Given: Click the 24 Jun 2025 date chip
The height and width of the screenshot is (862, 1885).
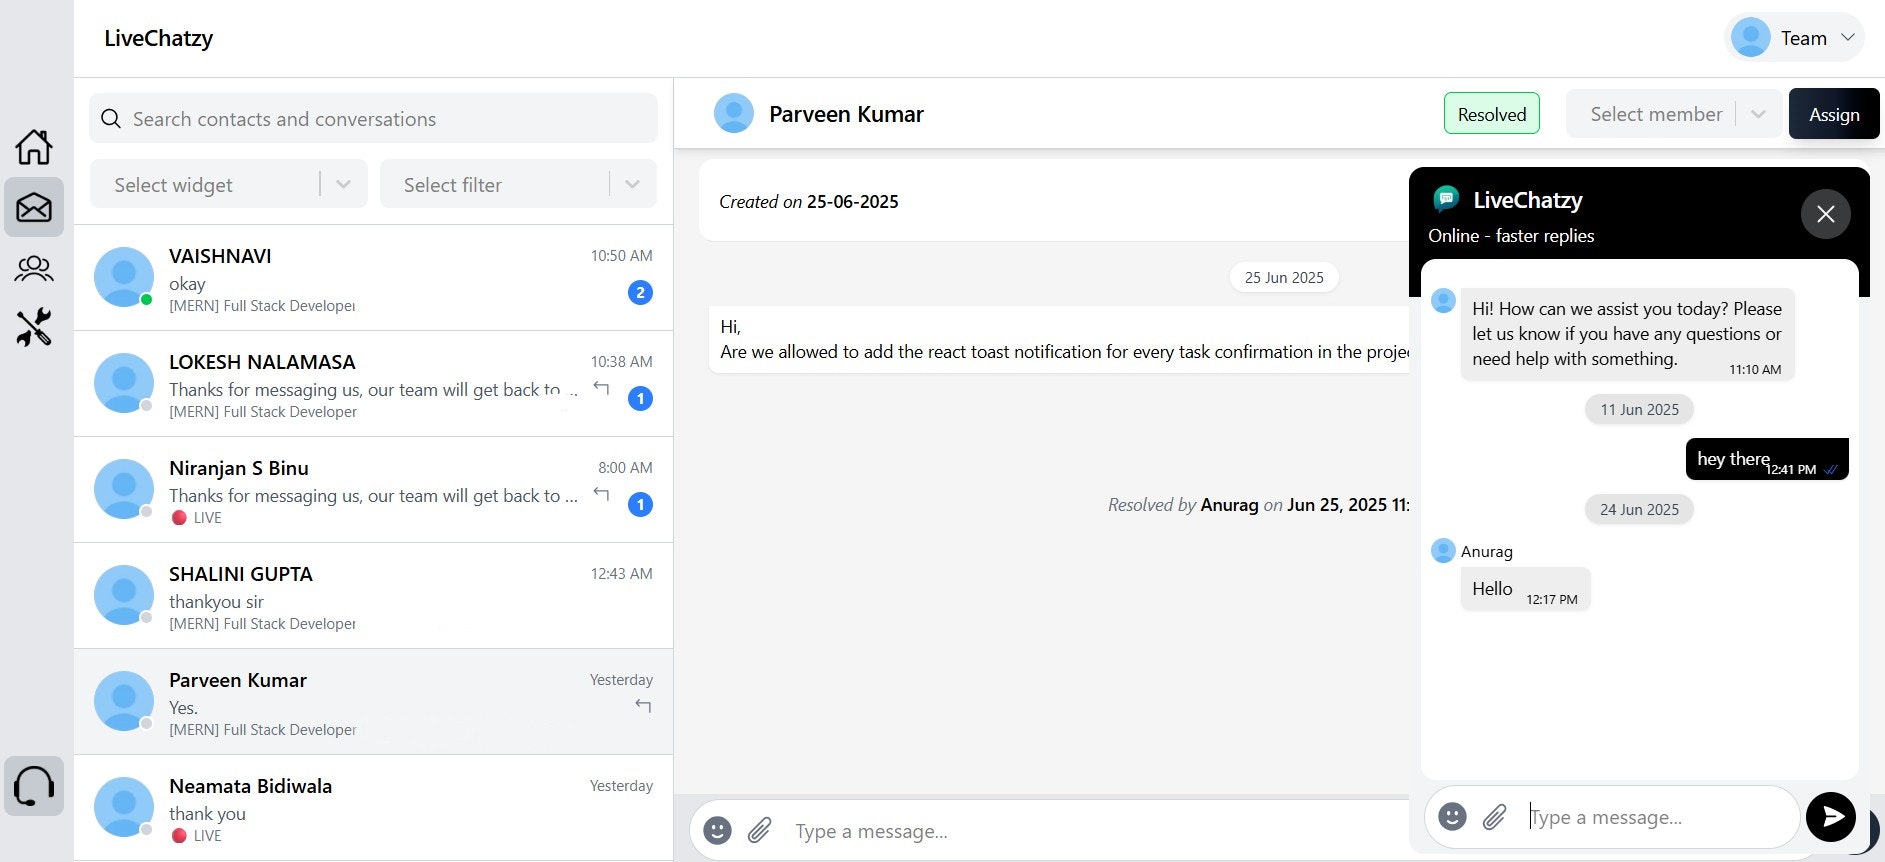Looking at the screenshot, I should click(x=1639, y=509).
